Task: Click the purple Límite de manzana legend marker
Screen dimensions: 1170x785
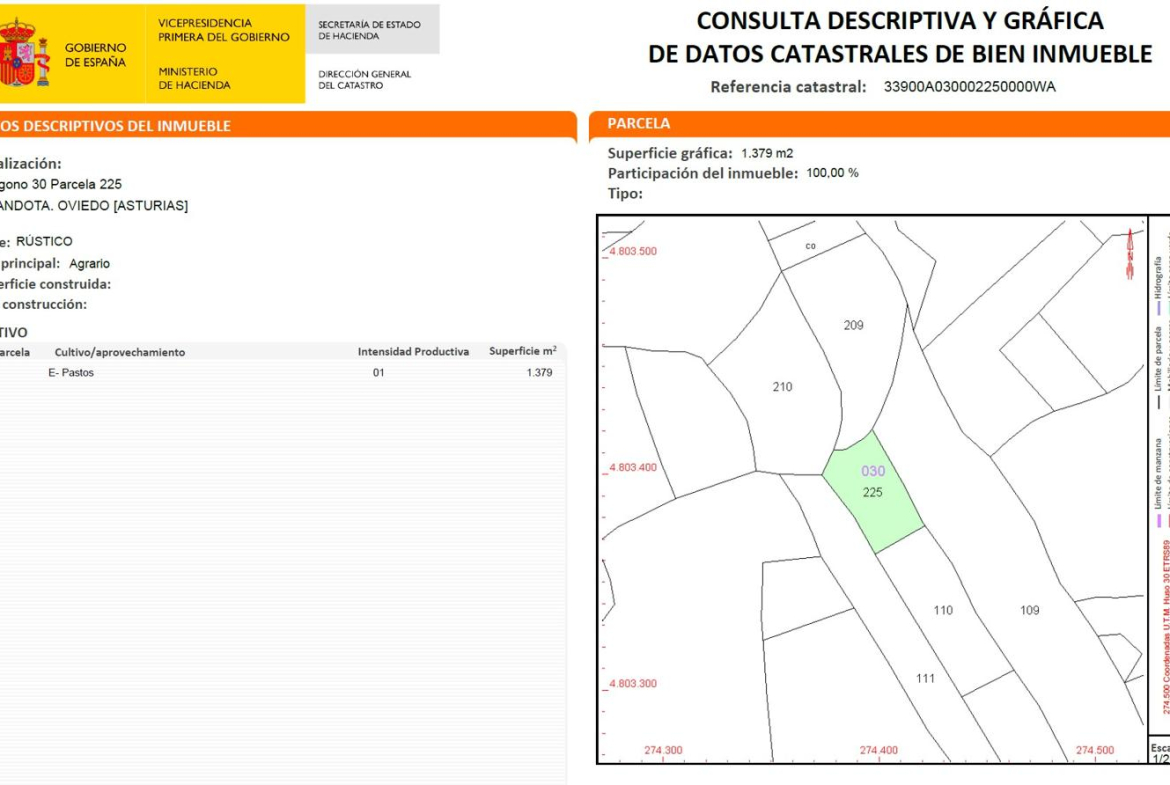Action: [1159, 519]
